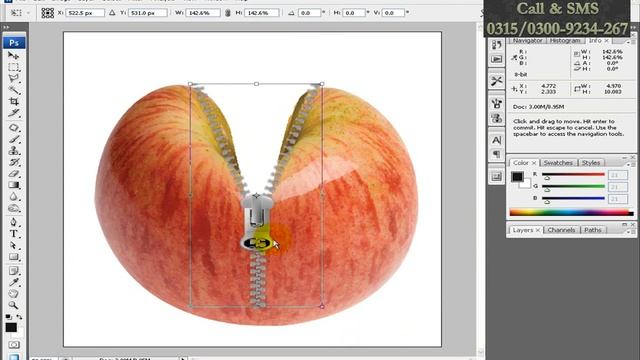Switch to the Channels tab
The image size is (640, 360).
click(x=561, y=230)
